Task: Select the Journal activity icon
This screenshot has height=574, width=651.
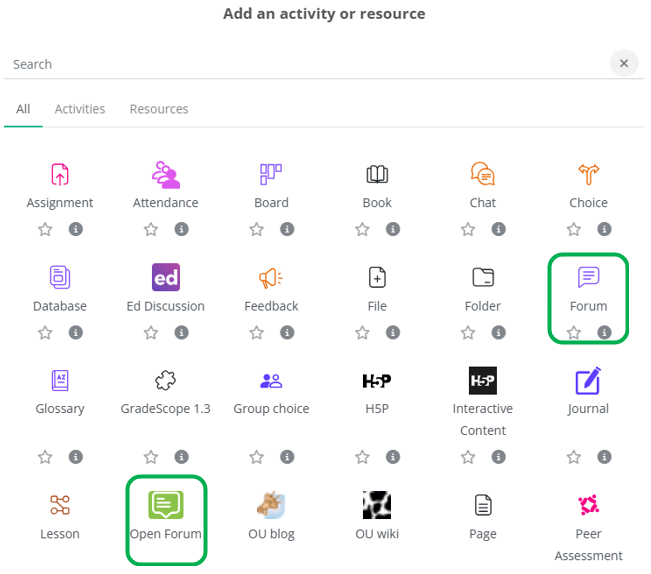Action: (x=588, y=381)
